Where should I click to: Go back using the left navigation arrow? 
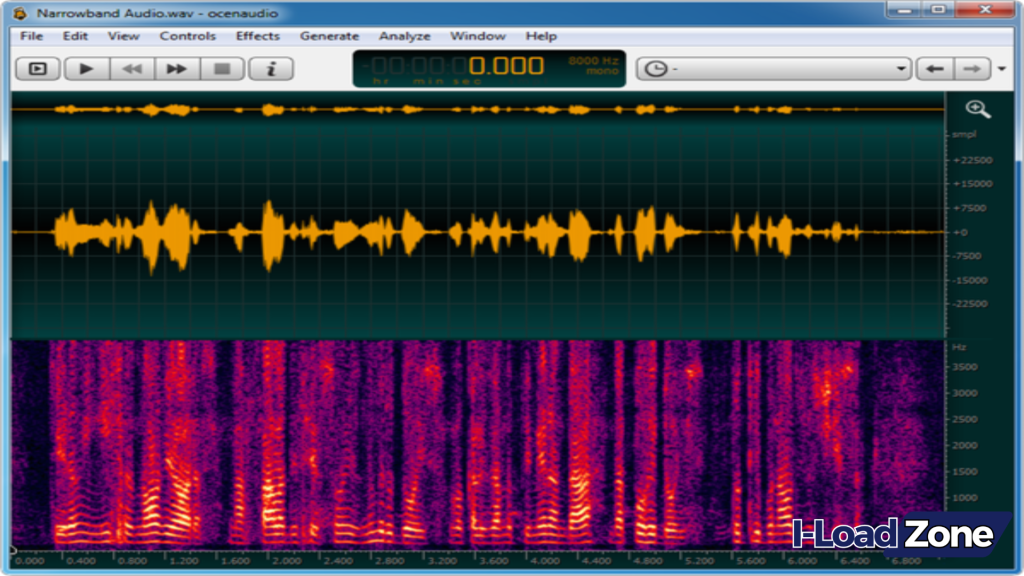[x=934, y=68]
